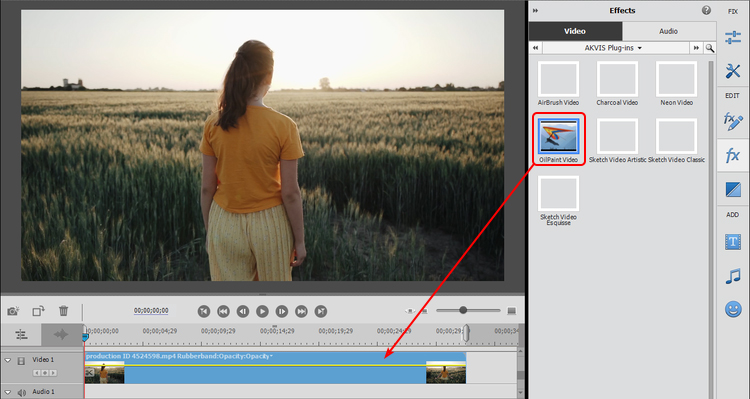The image size is (750, 399).
Task: Go to previous keyframe arrow on Video 1
Action: click(x=37, y=373)
